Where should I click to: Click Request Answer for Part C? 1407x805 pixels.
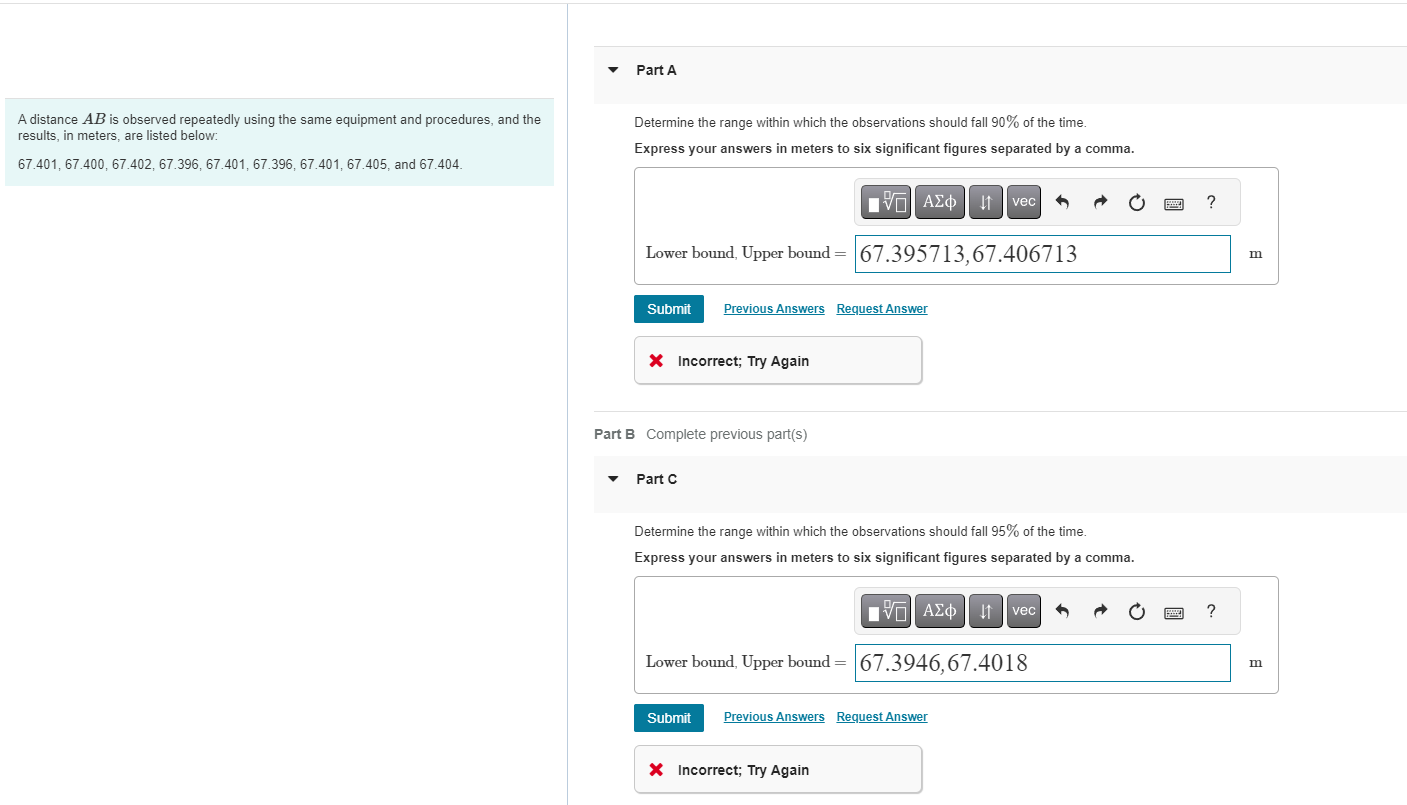[881, 716]
